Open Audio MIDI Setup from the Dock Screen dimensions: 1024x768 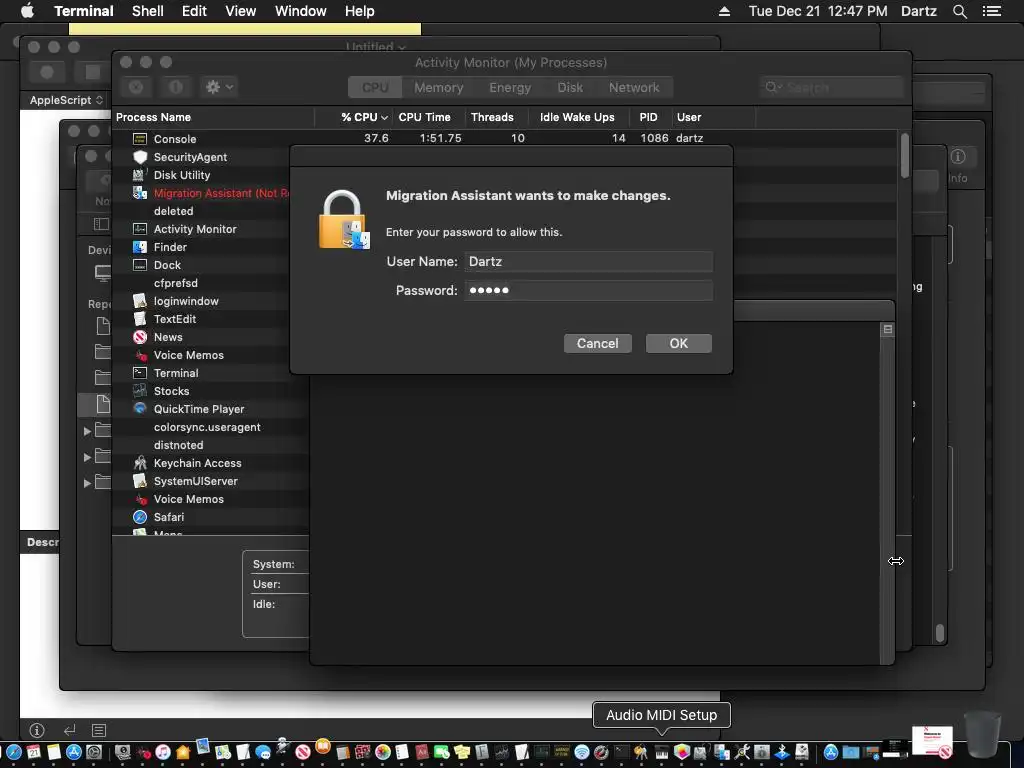coord(662,752)
